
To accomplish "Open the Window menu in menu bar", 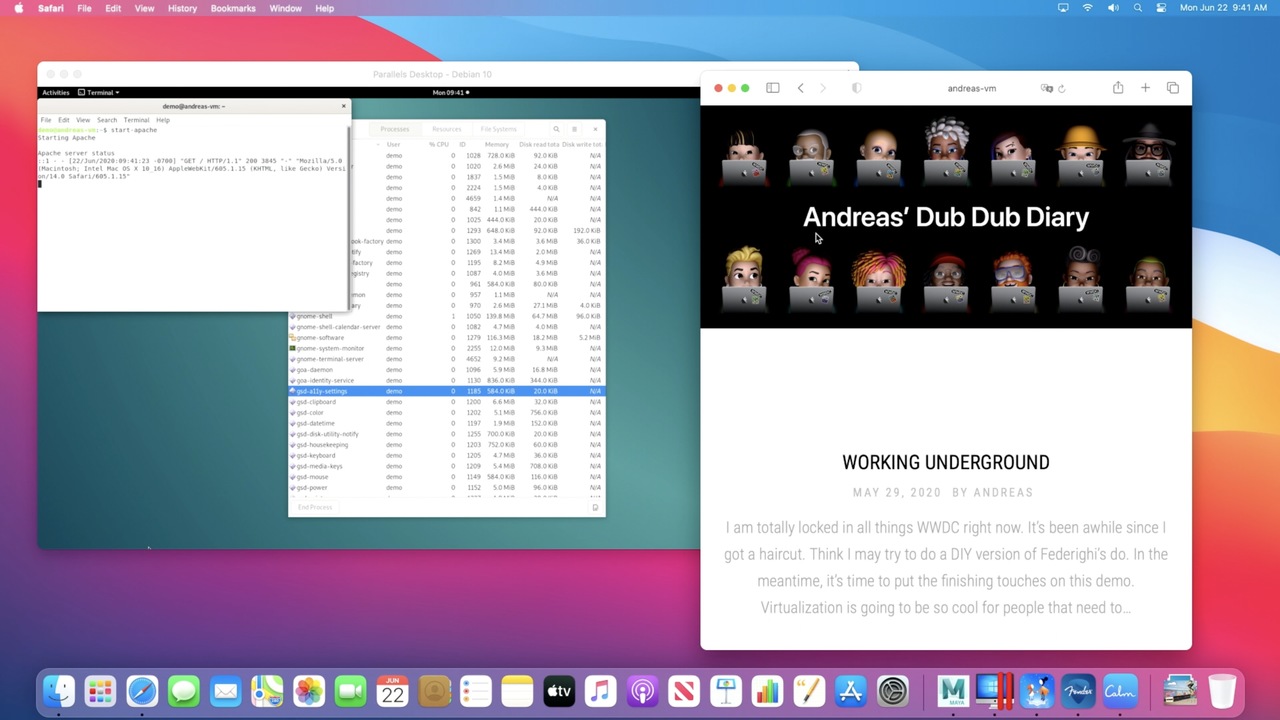I will click(x=285, y=8).
